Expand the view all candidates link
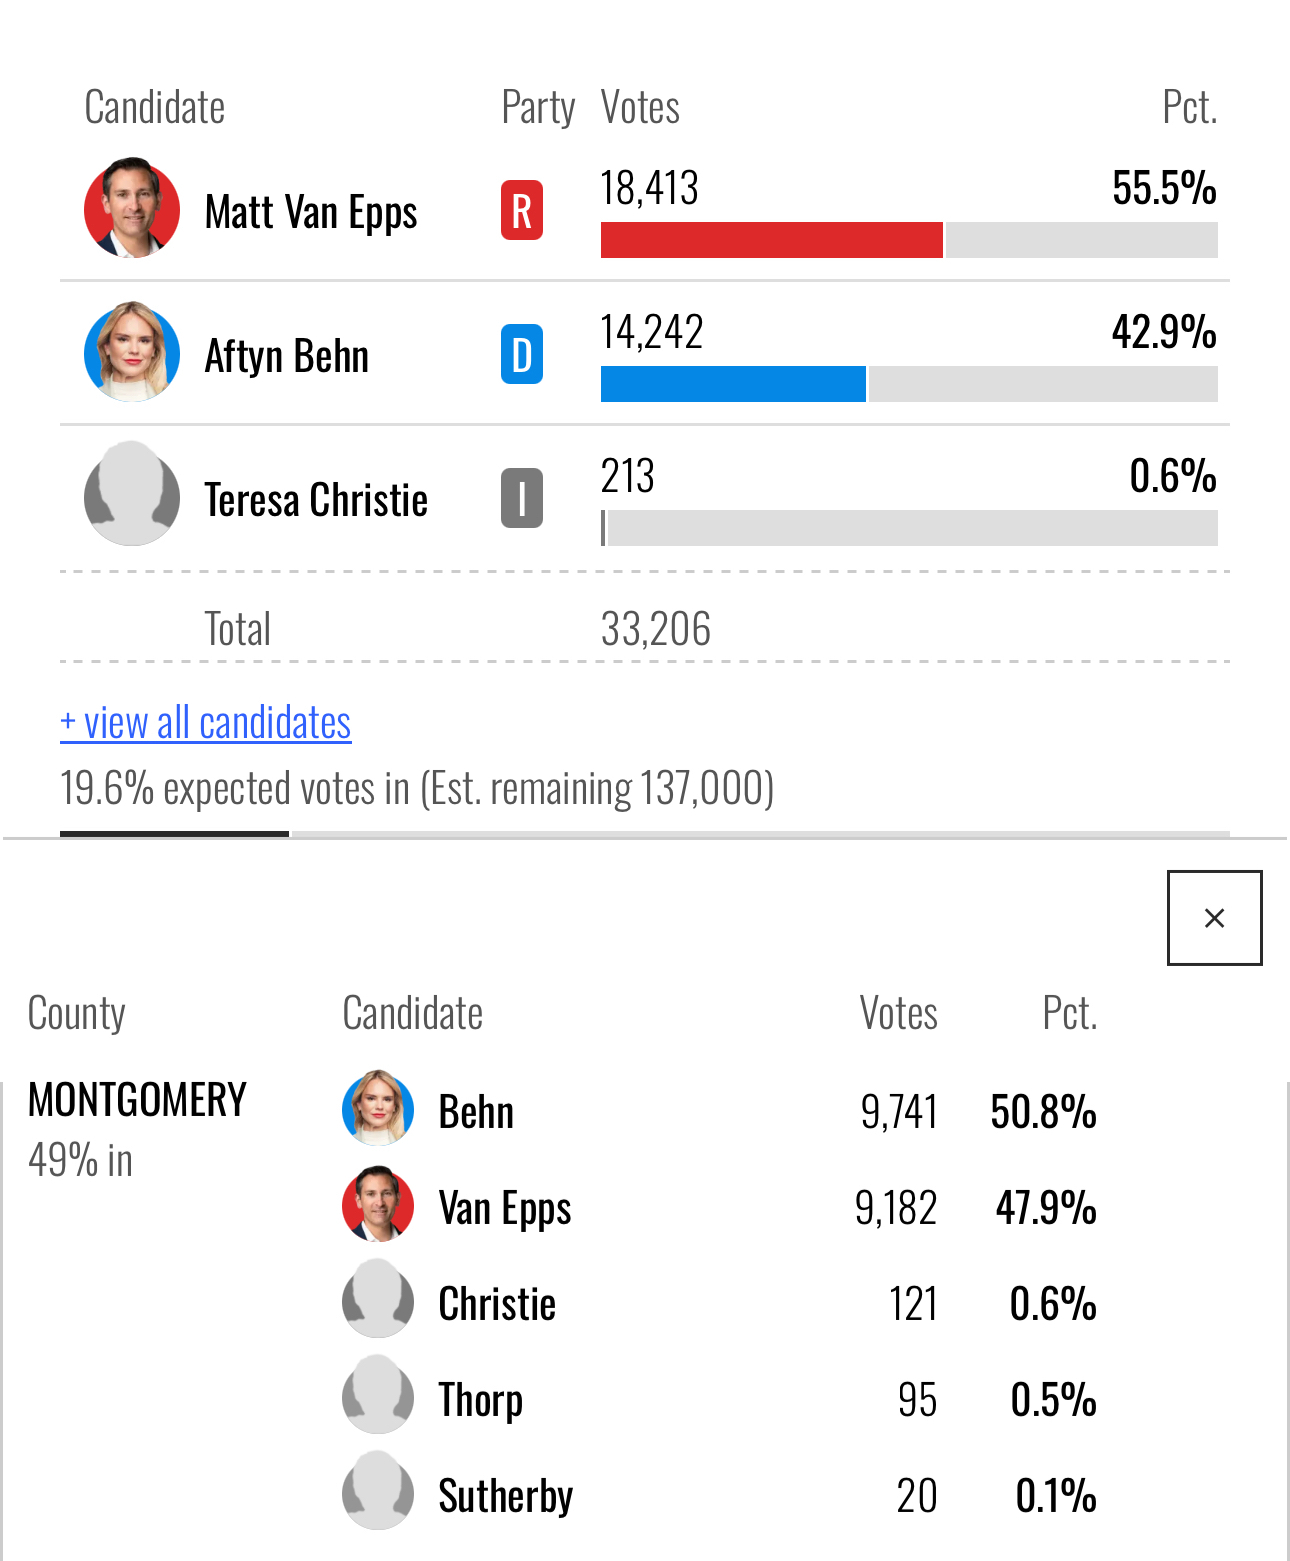Image resolution: width=1290 pixels, height=1561 pixels. point(206,722)
